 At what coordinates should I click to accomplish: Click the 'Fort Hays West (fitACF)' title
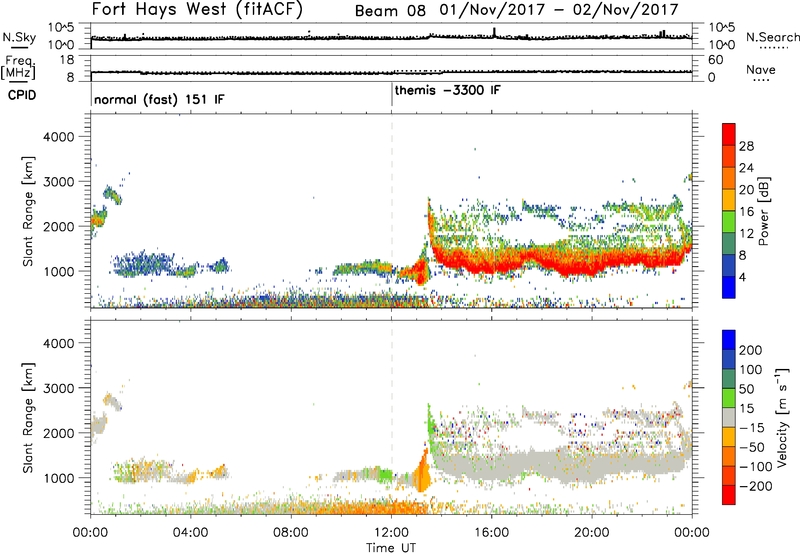click(197, 9)
